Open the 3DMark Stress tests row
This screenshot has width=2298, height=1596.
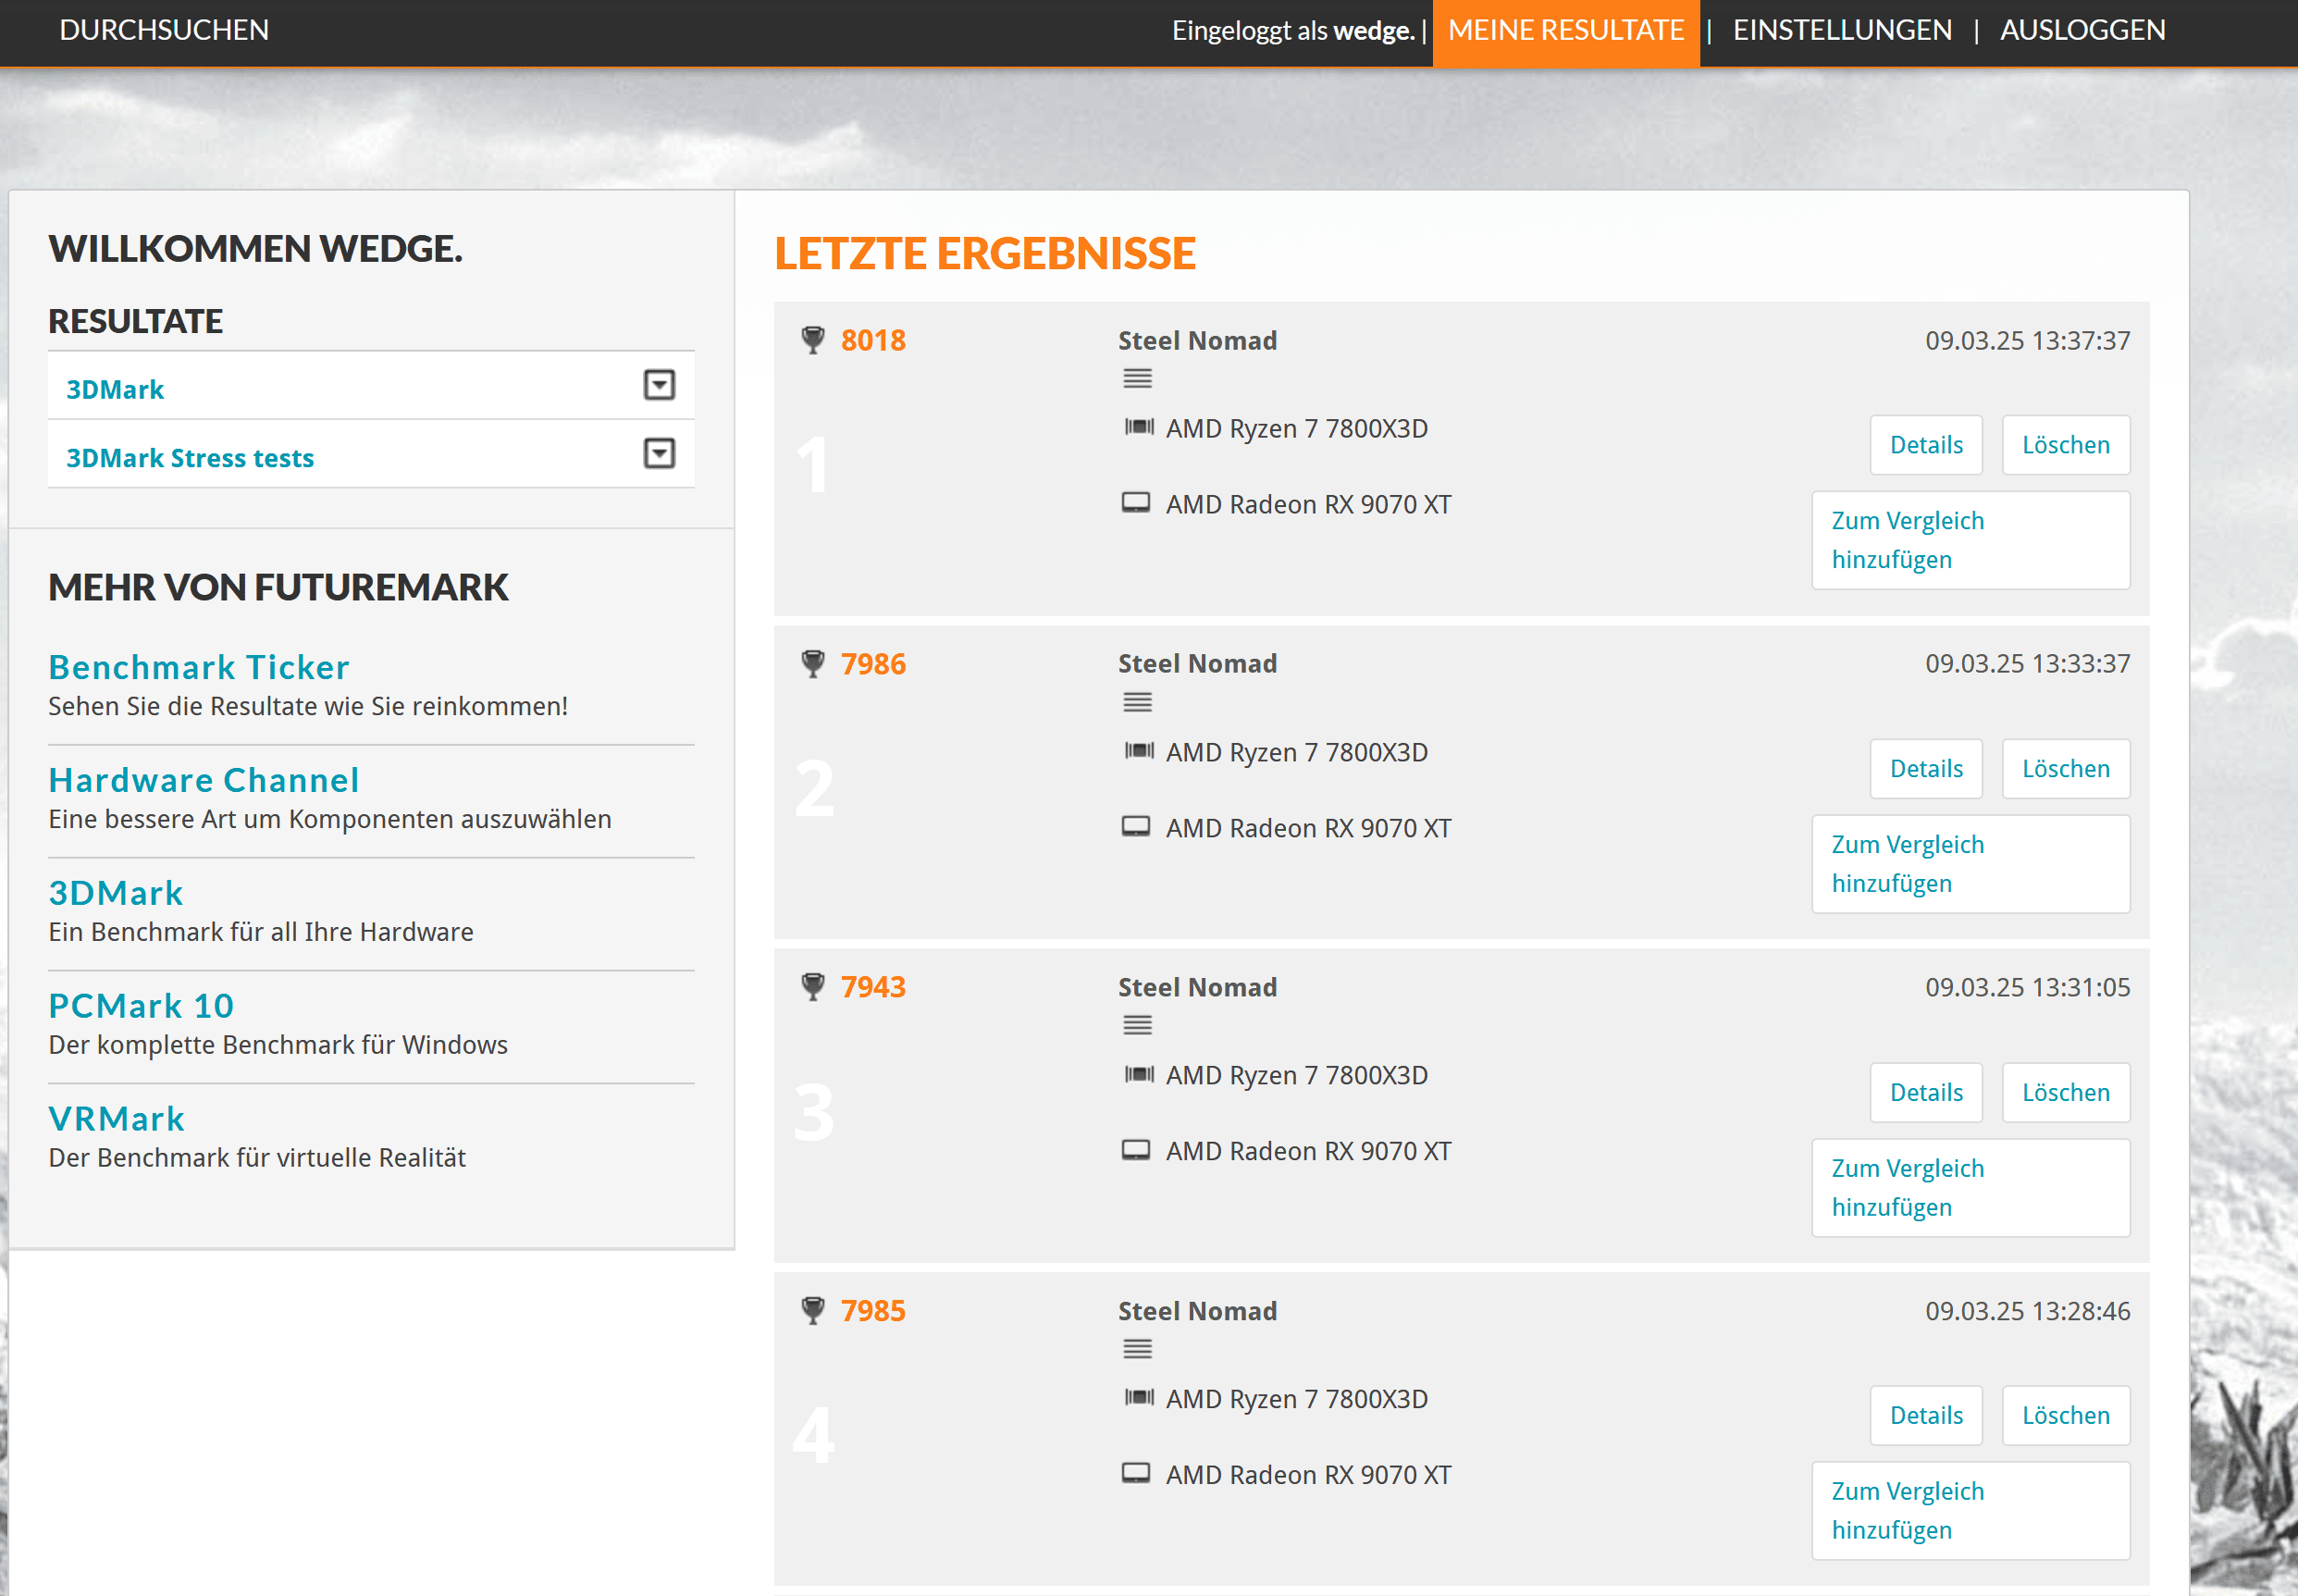pos(190,458)
